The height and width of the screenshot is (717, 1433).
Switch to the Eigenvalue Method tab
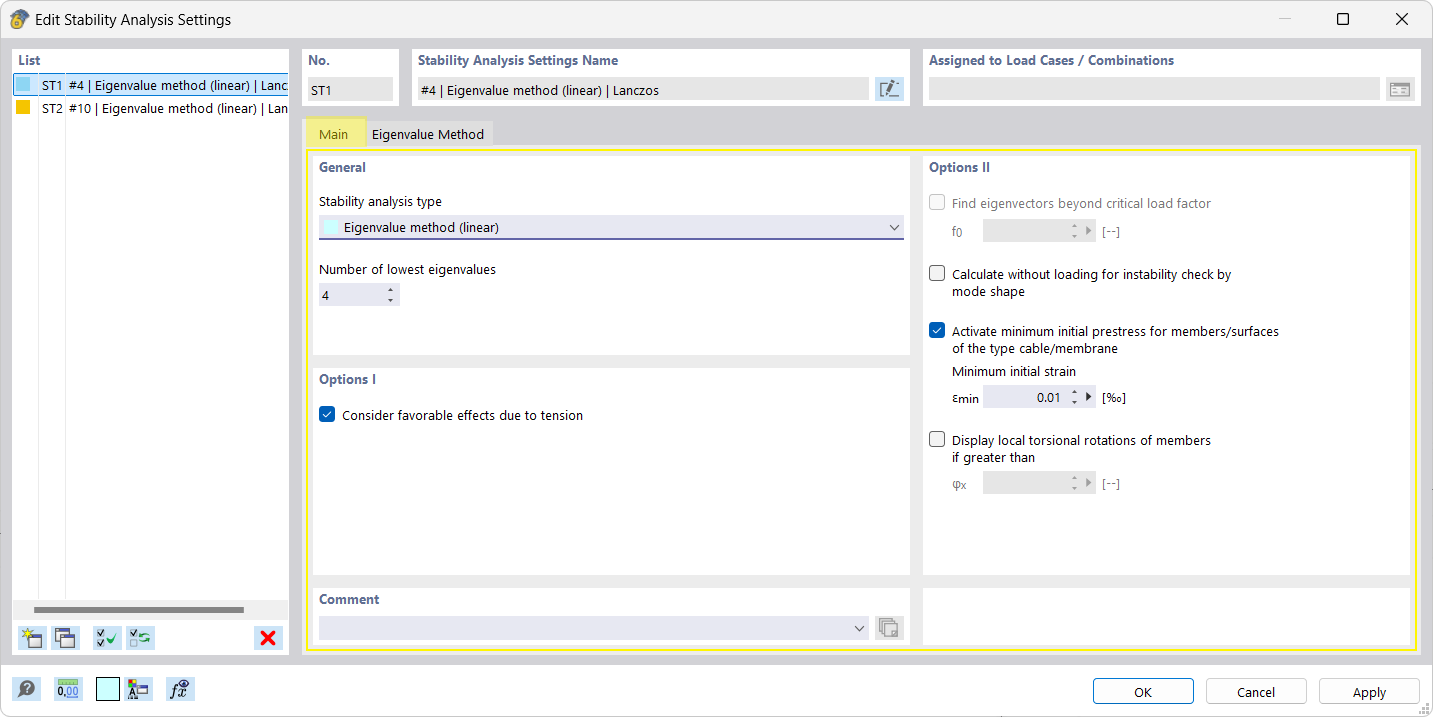pos(428,135)
